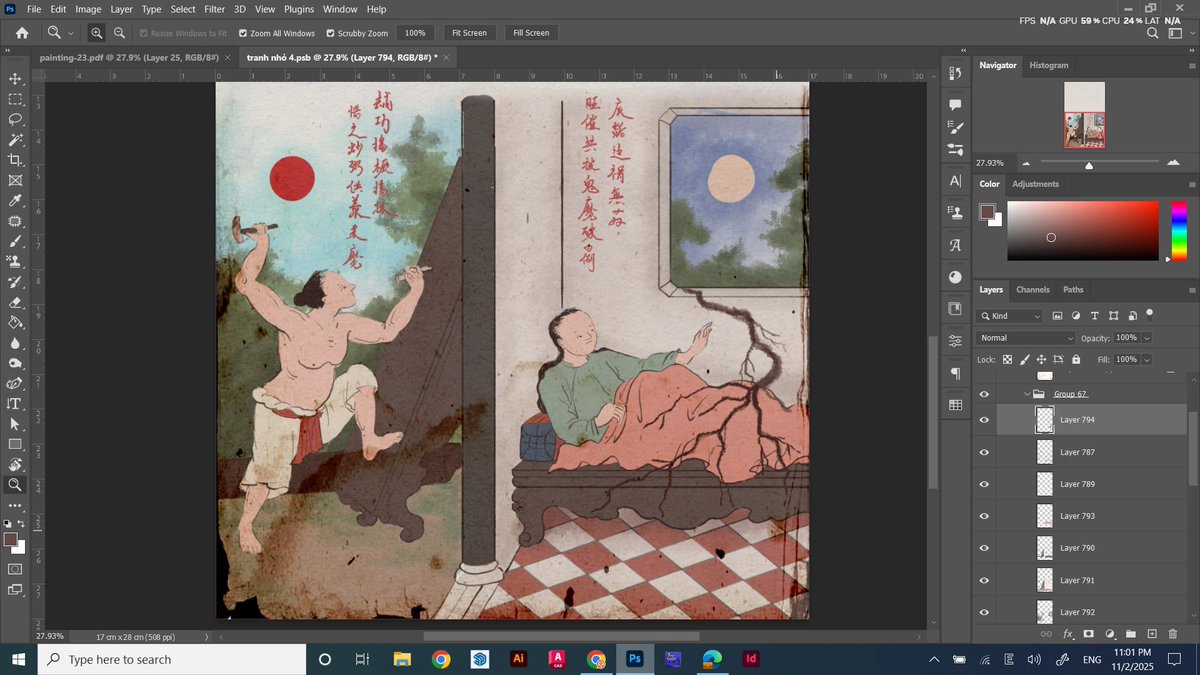Select the Hand tool

[15, 465]
